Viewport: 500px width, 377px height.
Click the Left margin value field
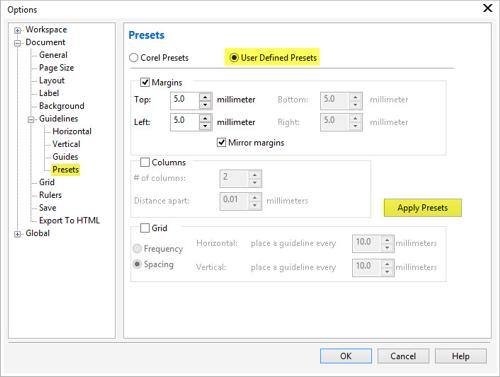pos(185,122)
